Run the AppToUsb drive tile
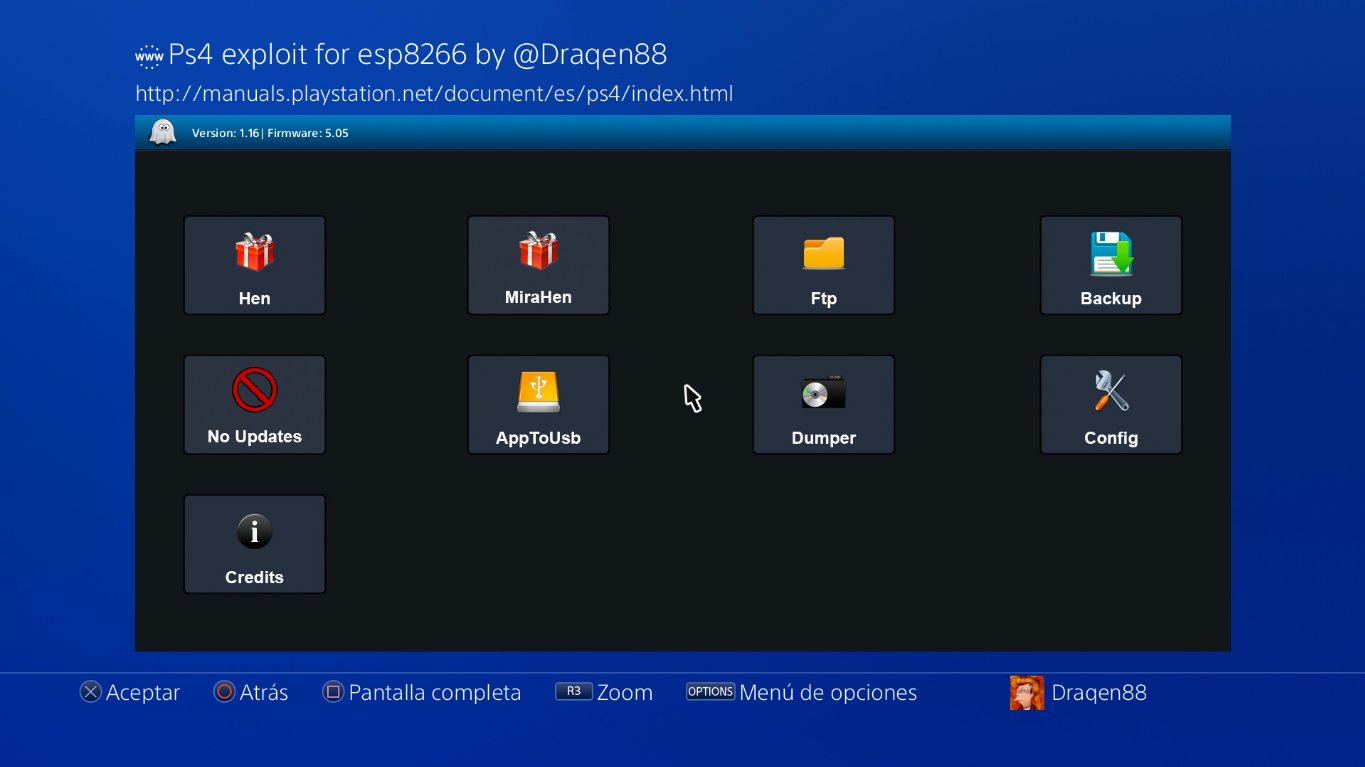Screen dimensions: 1365x767 (x=538, y=404)
